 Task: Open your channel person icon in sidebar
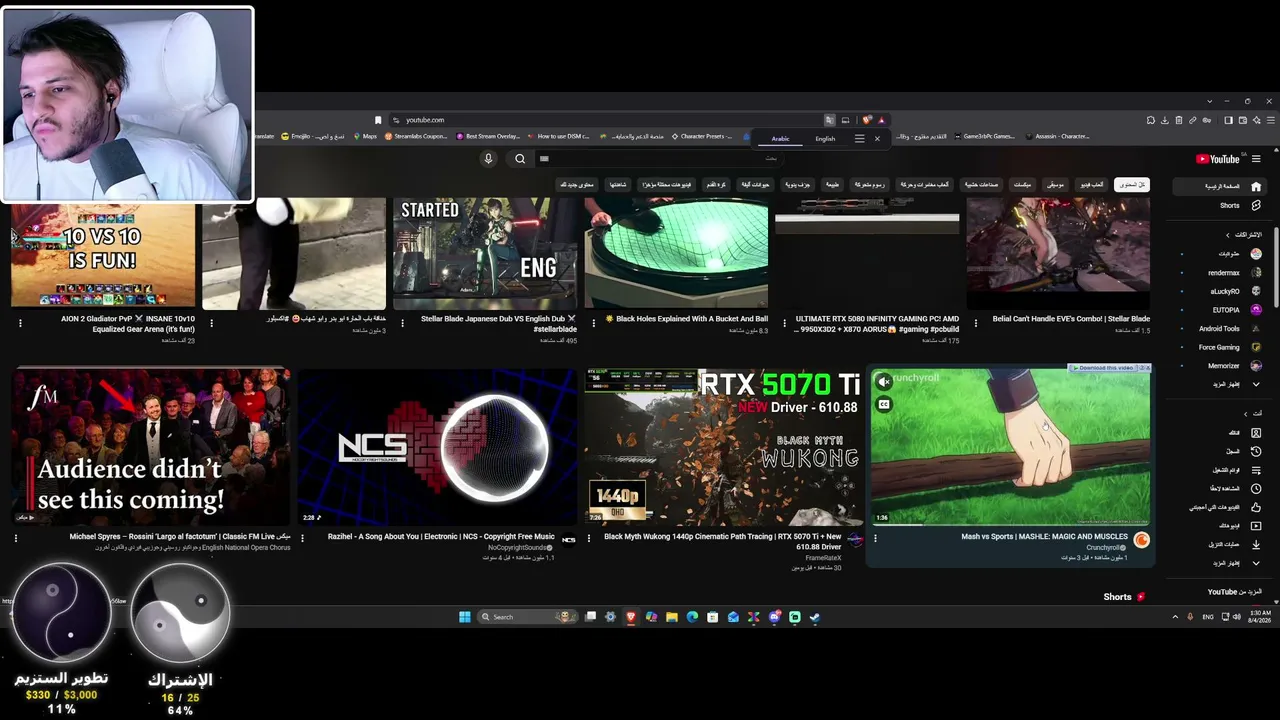coord(1256,433)
